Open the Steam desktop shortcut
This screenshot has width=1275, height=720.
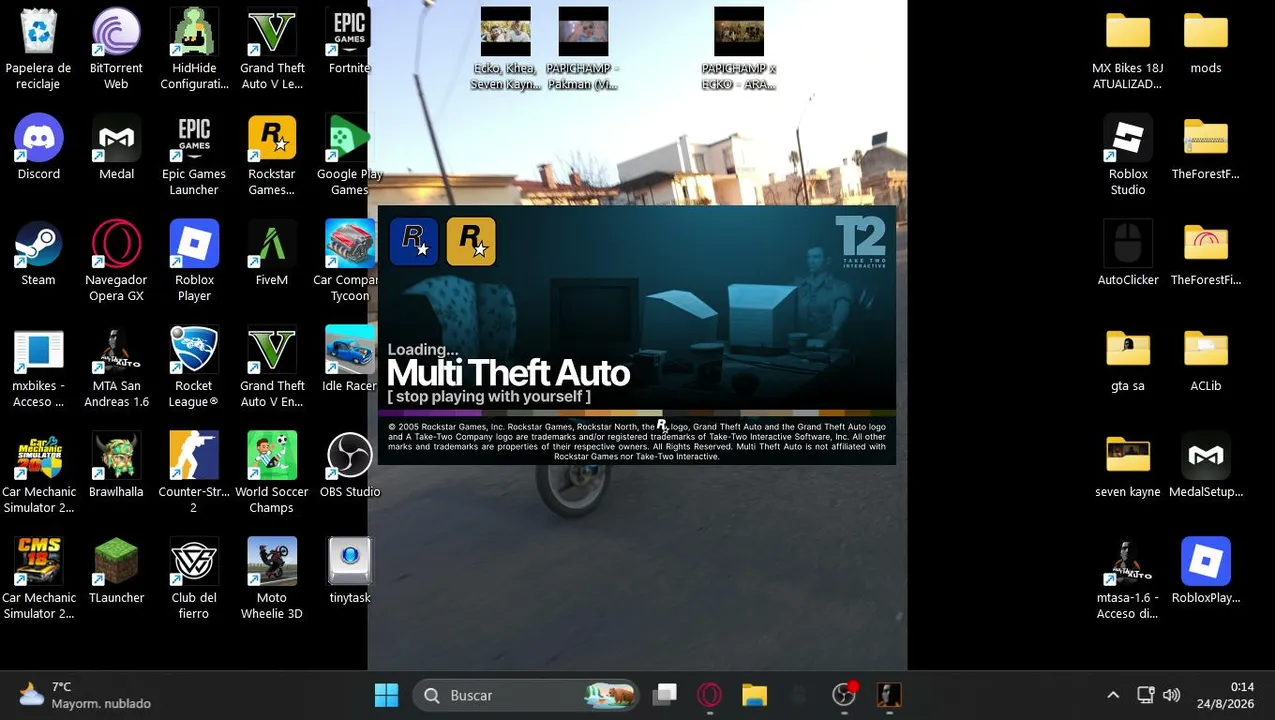38,253
